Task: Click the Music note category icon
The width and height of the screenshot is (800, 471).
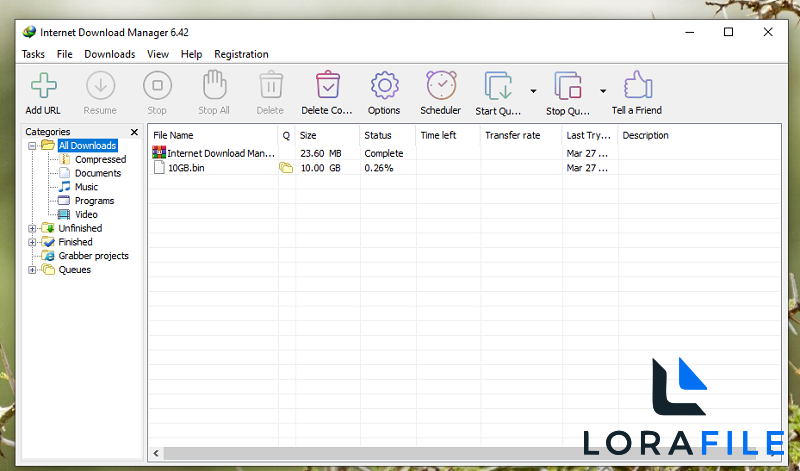Action: (65, 187)
